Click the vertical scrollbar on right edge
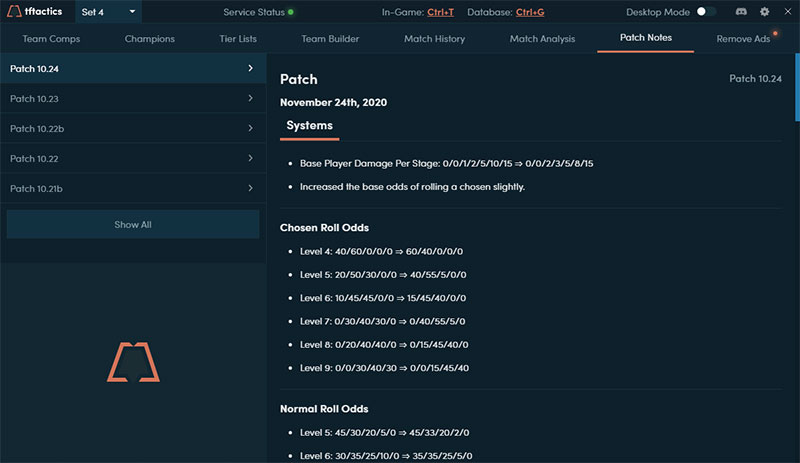This screenshot has height=463, width=800. pyautogui.click(x=796, y=90)
